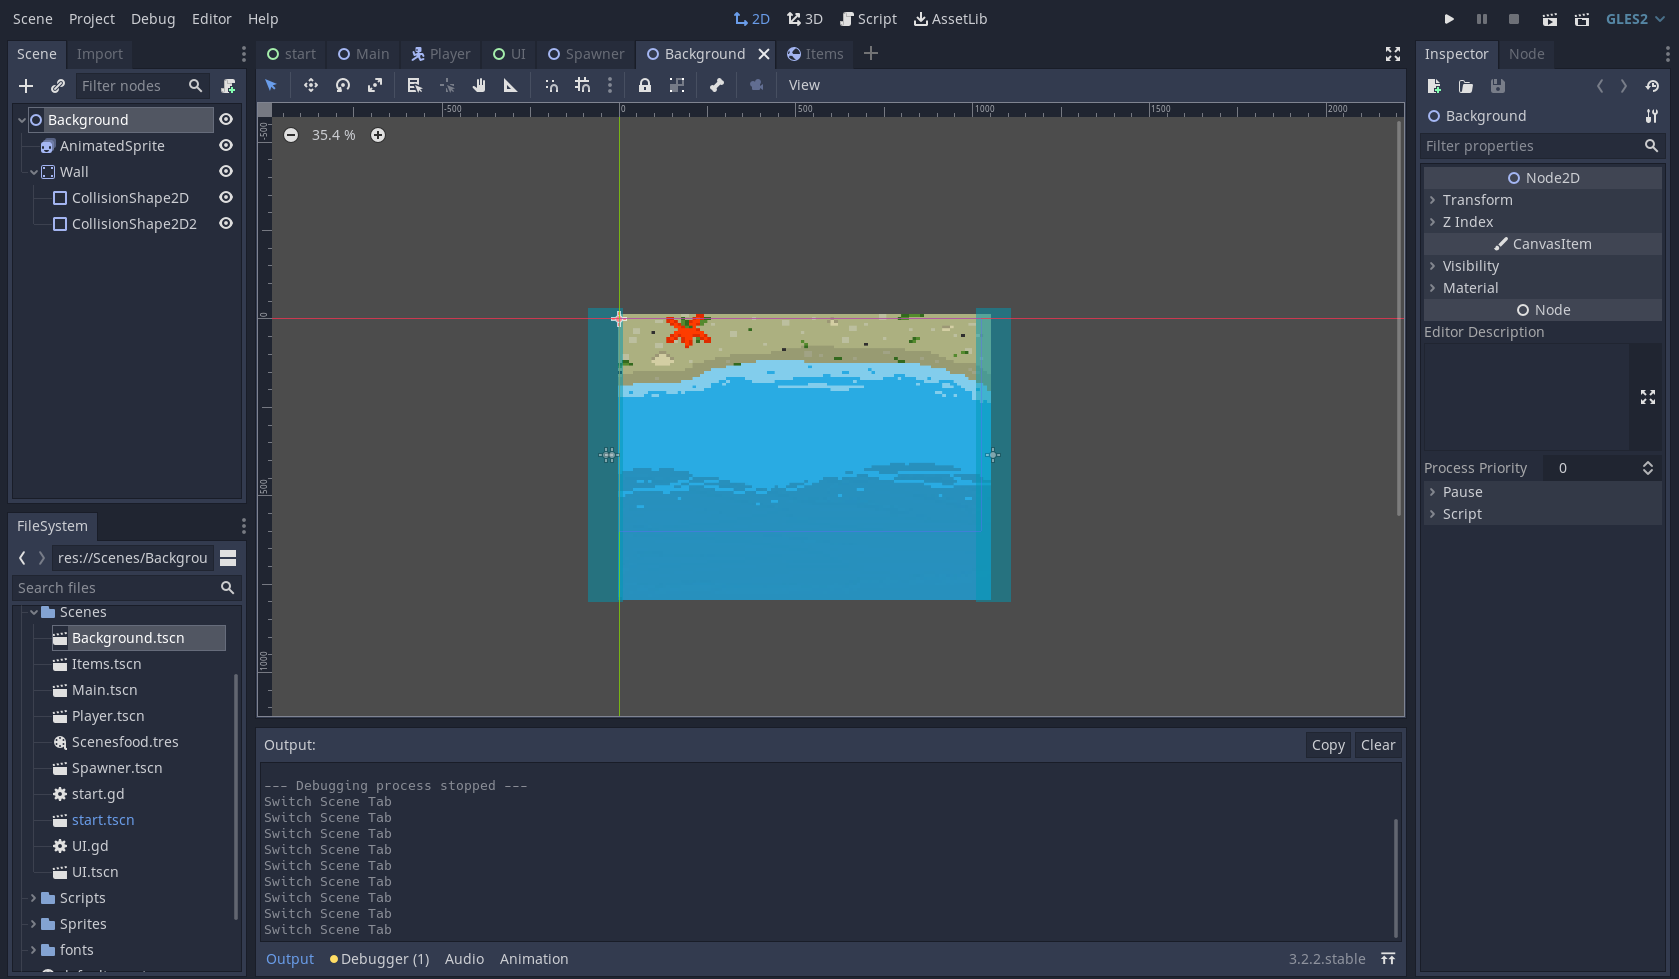
Task: Select the Move mode tool
Action: [310, 85]
